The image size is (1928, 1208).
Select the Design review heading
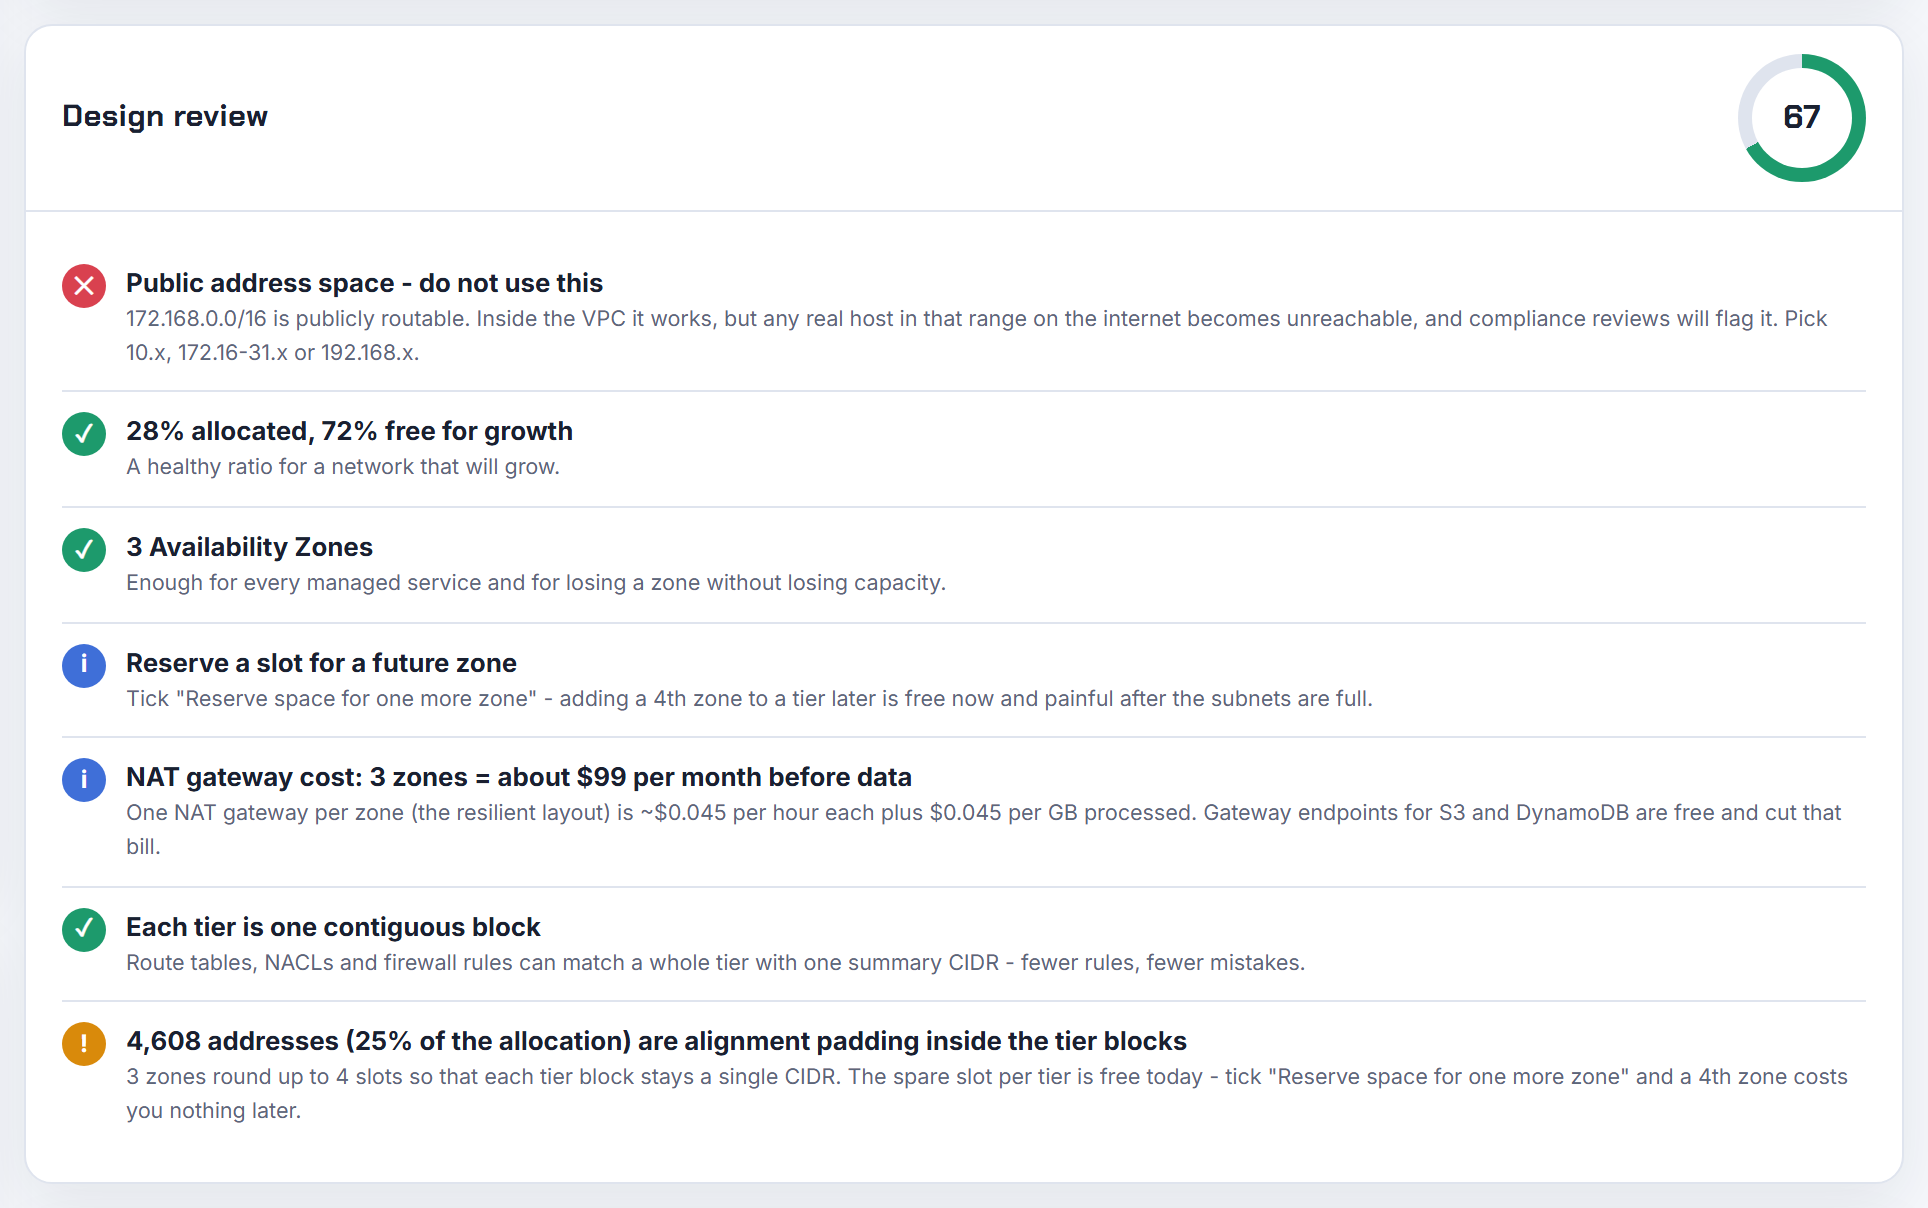click(165, 116)
